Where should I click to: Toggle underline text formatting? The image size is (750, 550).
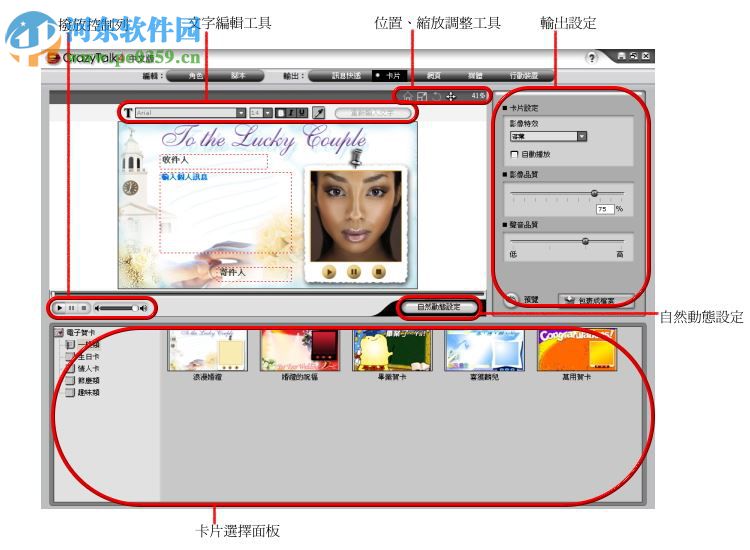coord(302,113)
